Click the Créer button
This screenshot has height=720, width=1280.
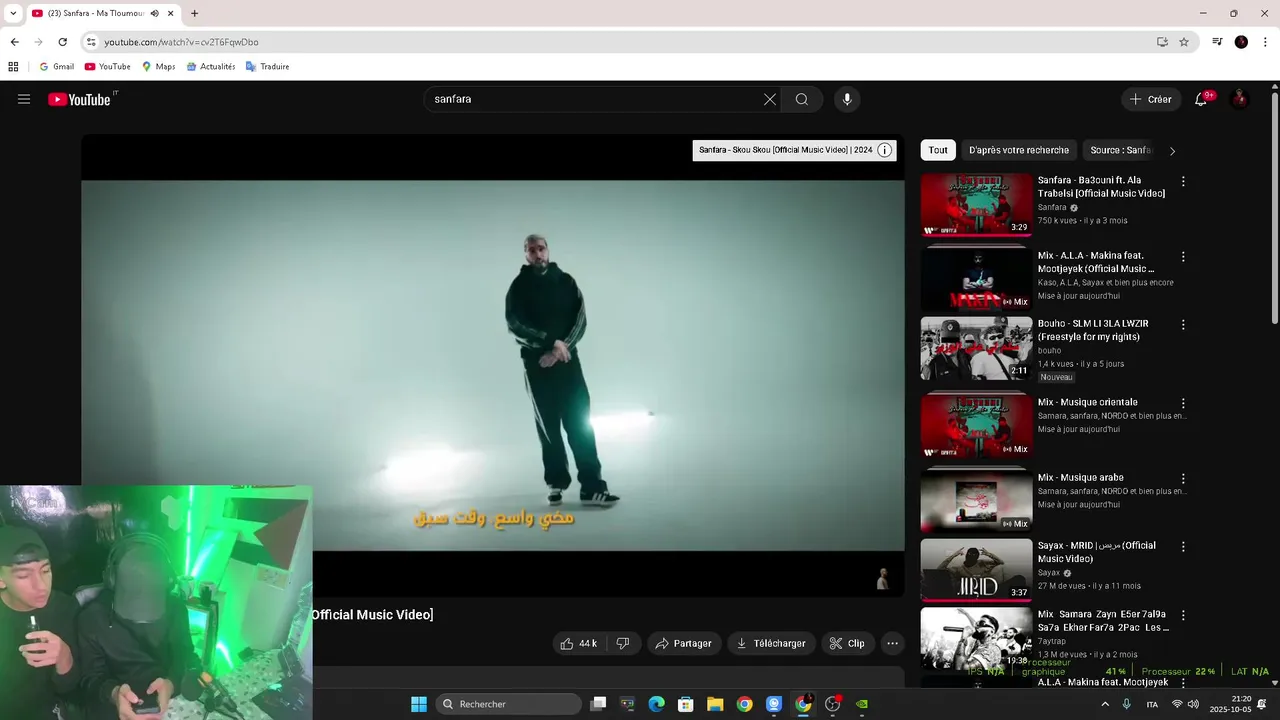tap(1150, 99)
